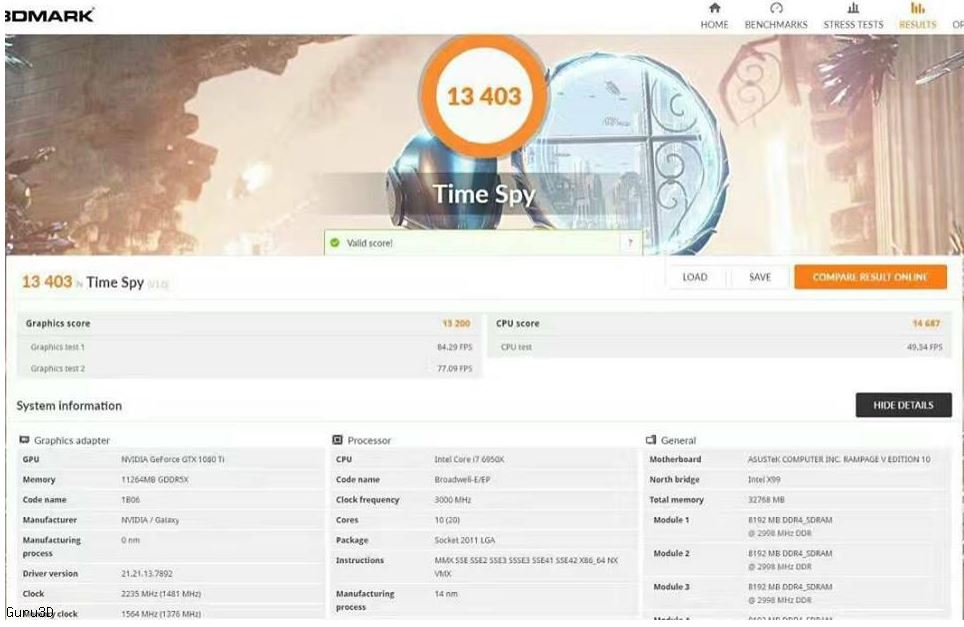Switch to the Stress Tests tab
Image resolution: width=964 pixels, height=627 pixels.
(x=853, y=24)
